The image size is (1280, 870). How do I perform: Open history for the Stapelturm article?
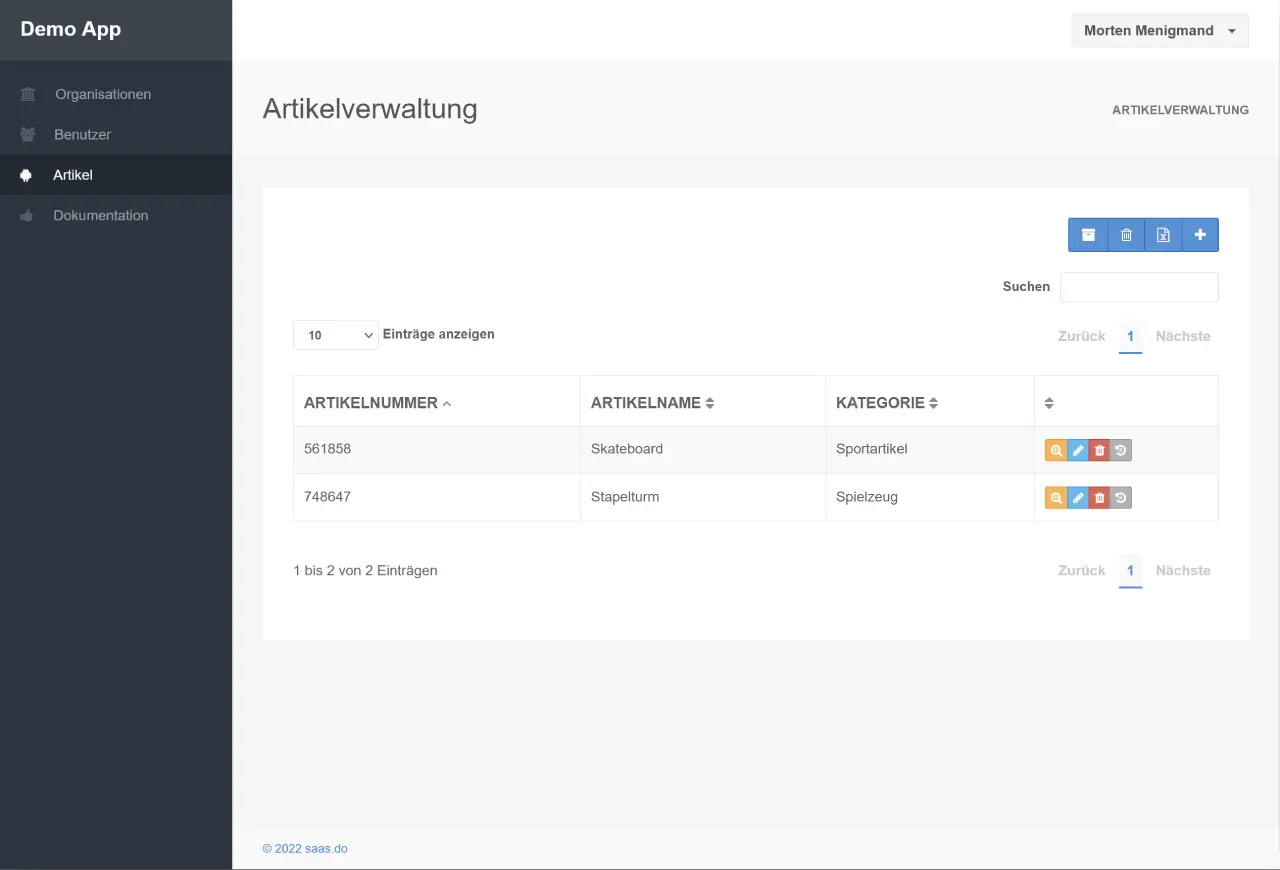tap(1121, 497)
